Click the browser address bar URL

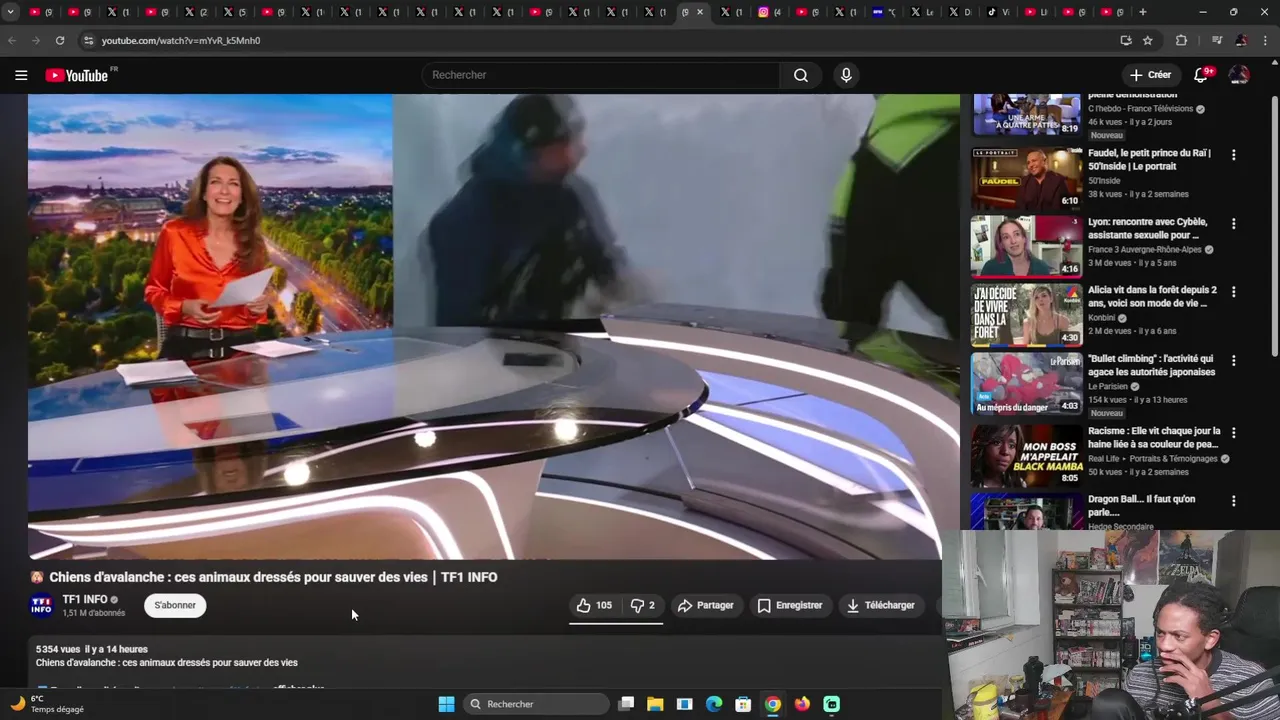coord(181,40)
